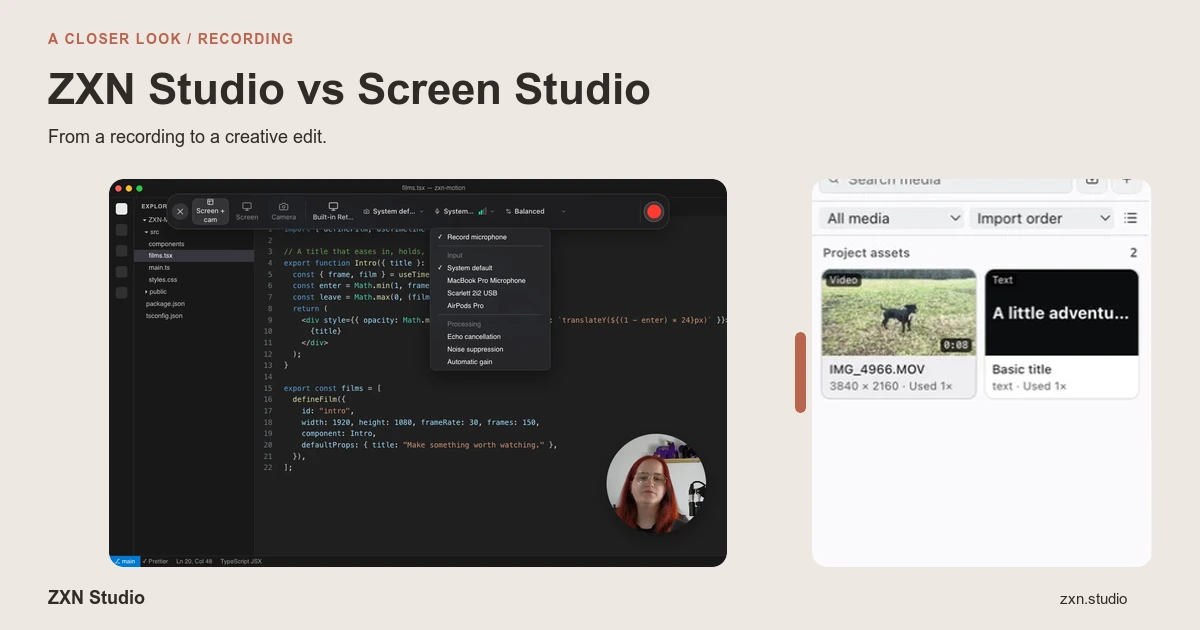1200x630 pixels.
Task: Click the top white activity bar icon
Action: pyautogui.click(x=122, y=209)
